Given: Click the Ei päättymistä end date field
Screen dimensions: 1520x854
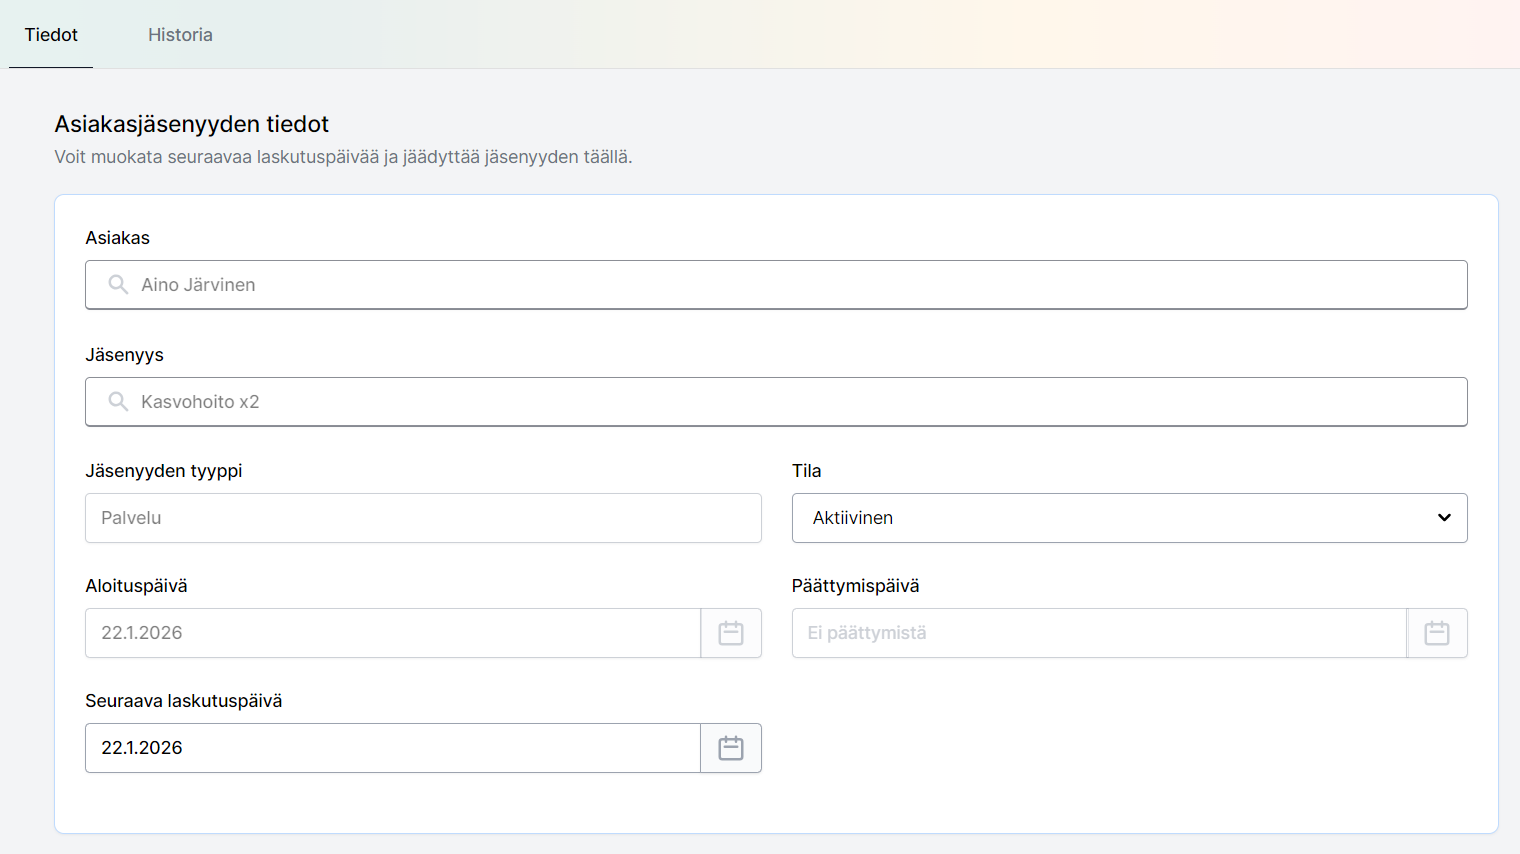Looking at the screenshot, I should 1098,633.
